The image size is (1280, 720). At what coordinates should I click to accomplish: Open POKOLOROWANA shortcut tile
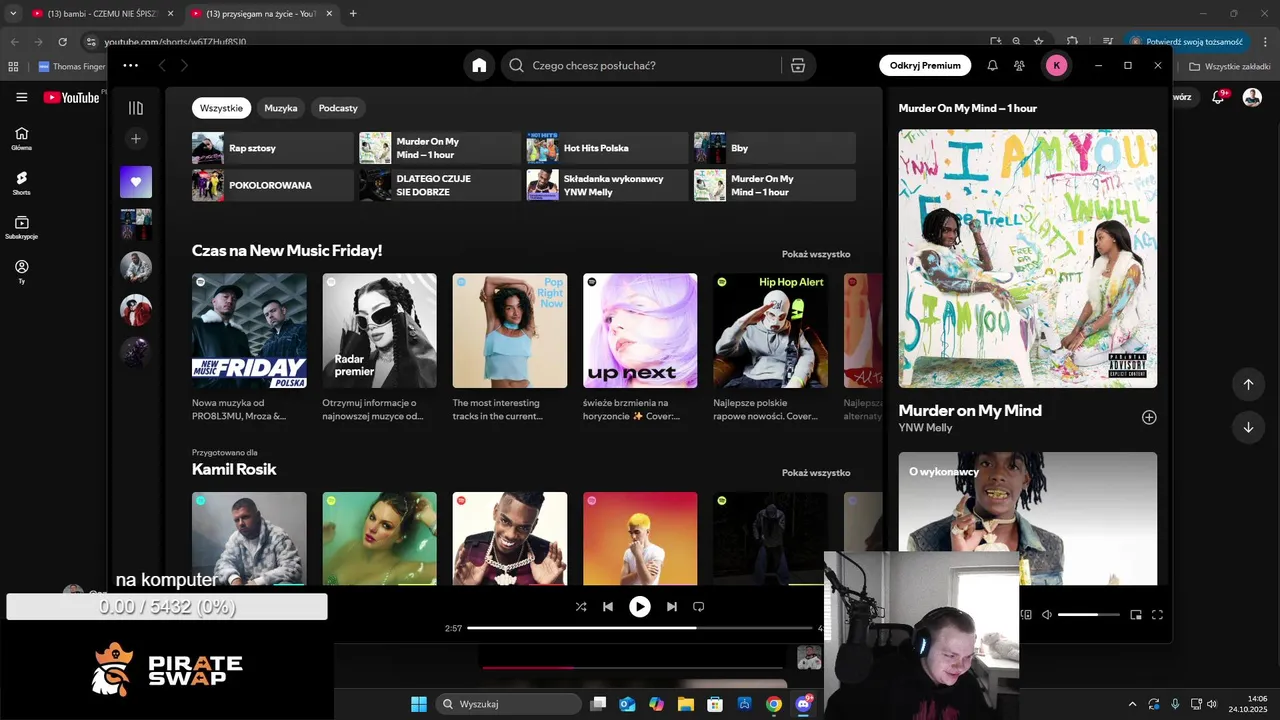pyautogui.click(x=273, y=185)
